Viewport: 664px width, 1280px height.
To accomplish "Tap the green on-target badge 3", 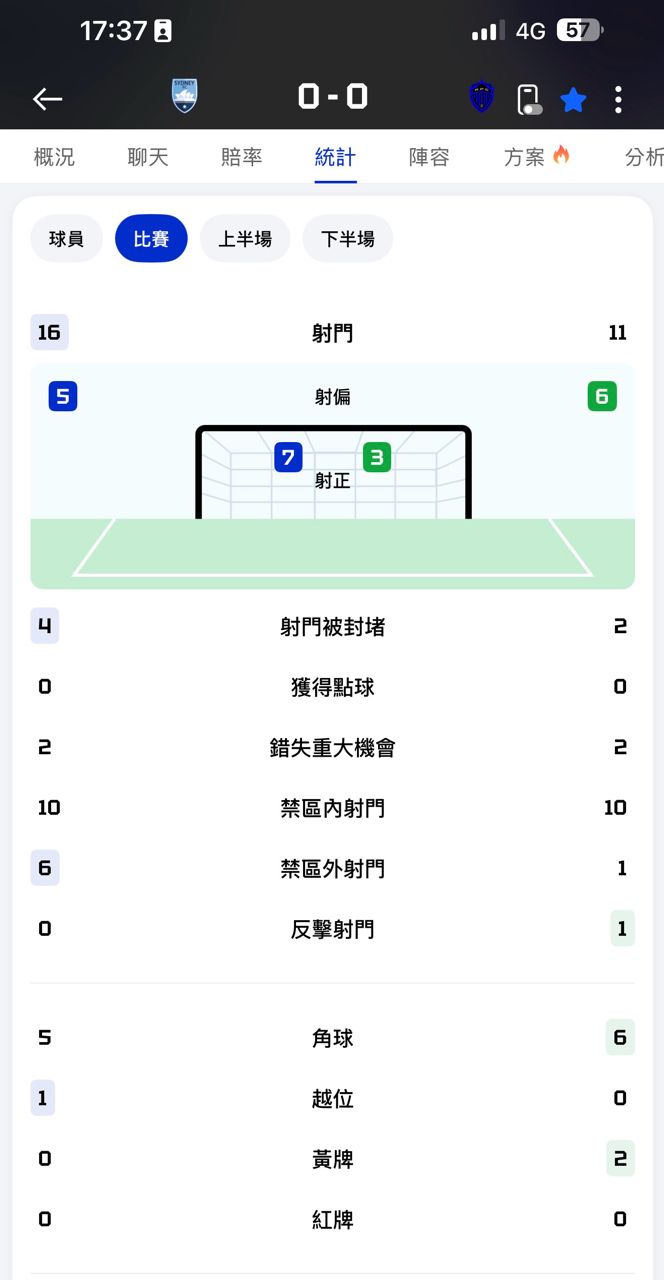I will click(x=376, y=458).
